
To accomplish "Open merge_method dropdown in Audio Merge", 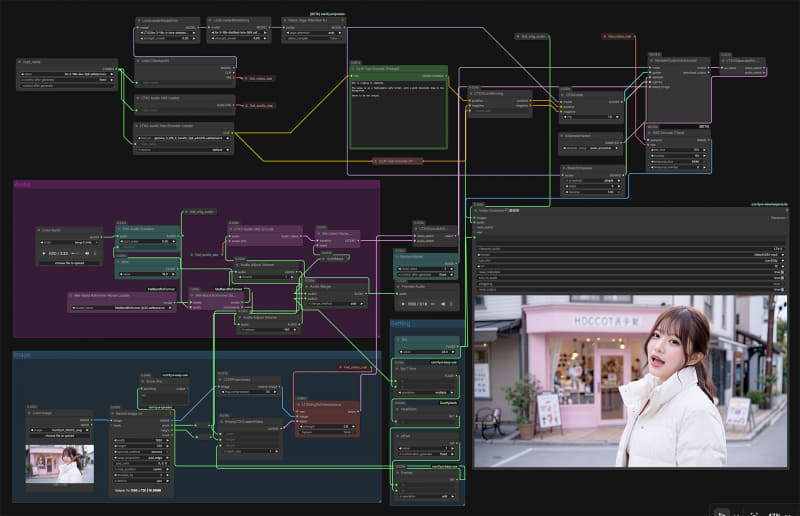I will click(x=336, y=304).
